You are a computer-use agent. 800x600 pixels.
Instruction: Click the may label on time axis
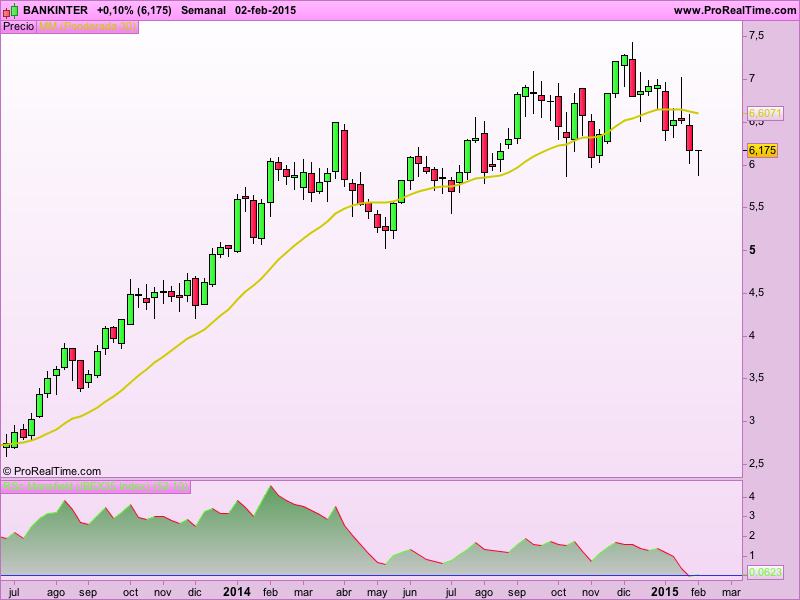pos(377,593)
